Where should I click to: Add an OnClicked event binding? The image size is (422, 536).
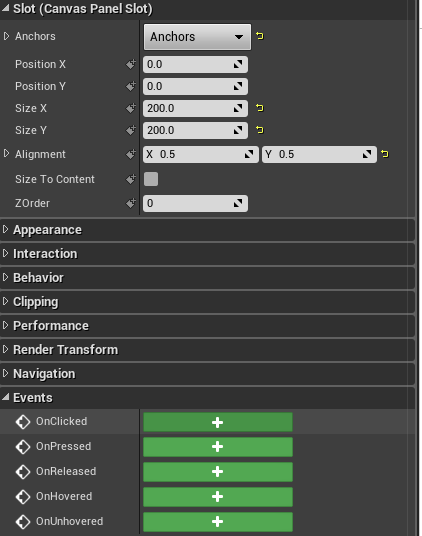pos(218,422)
